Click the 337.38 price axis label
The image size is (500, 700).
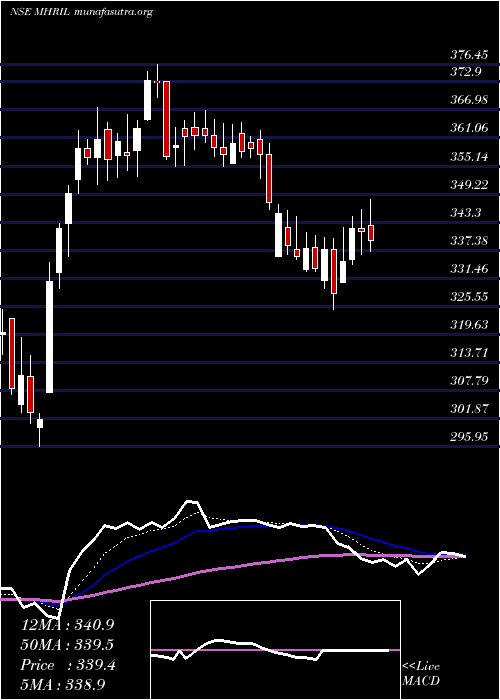coord(469,241)
